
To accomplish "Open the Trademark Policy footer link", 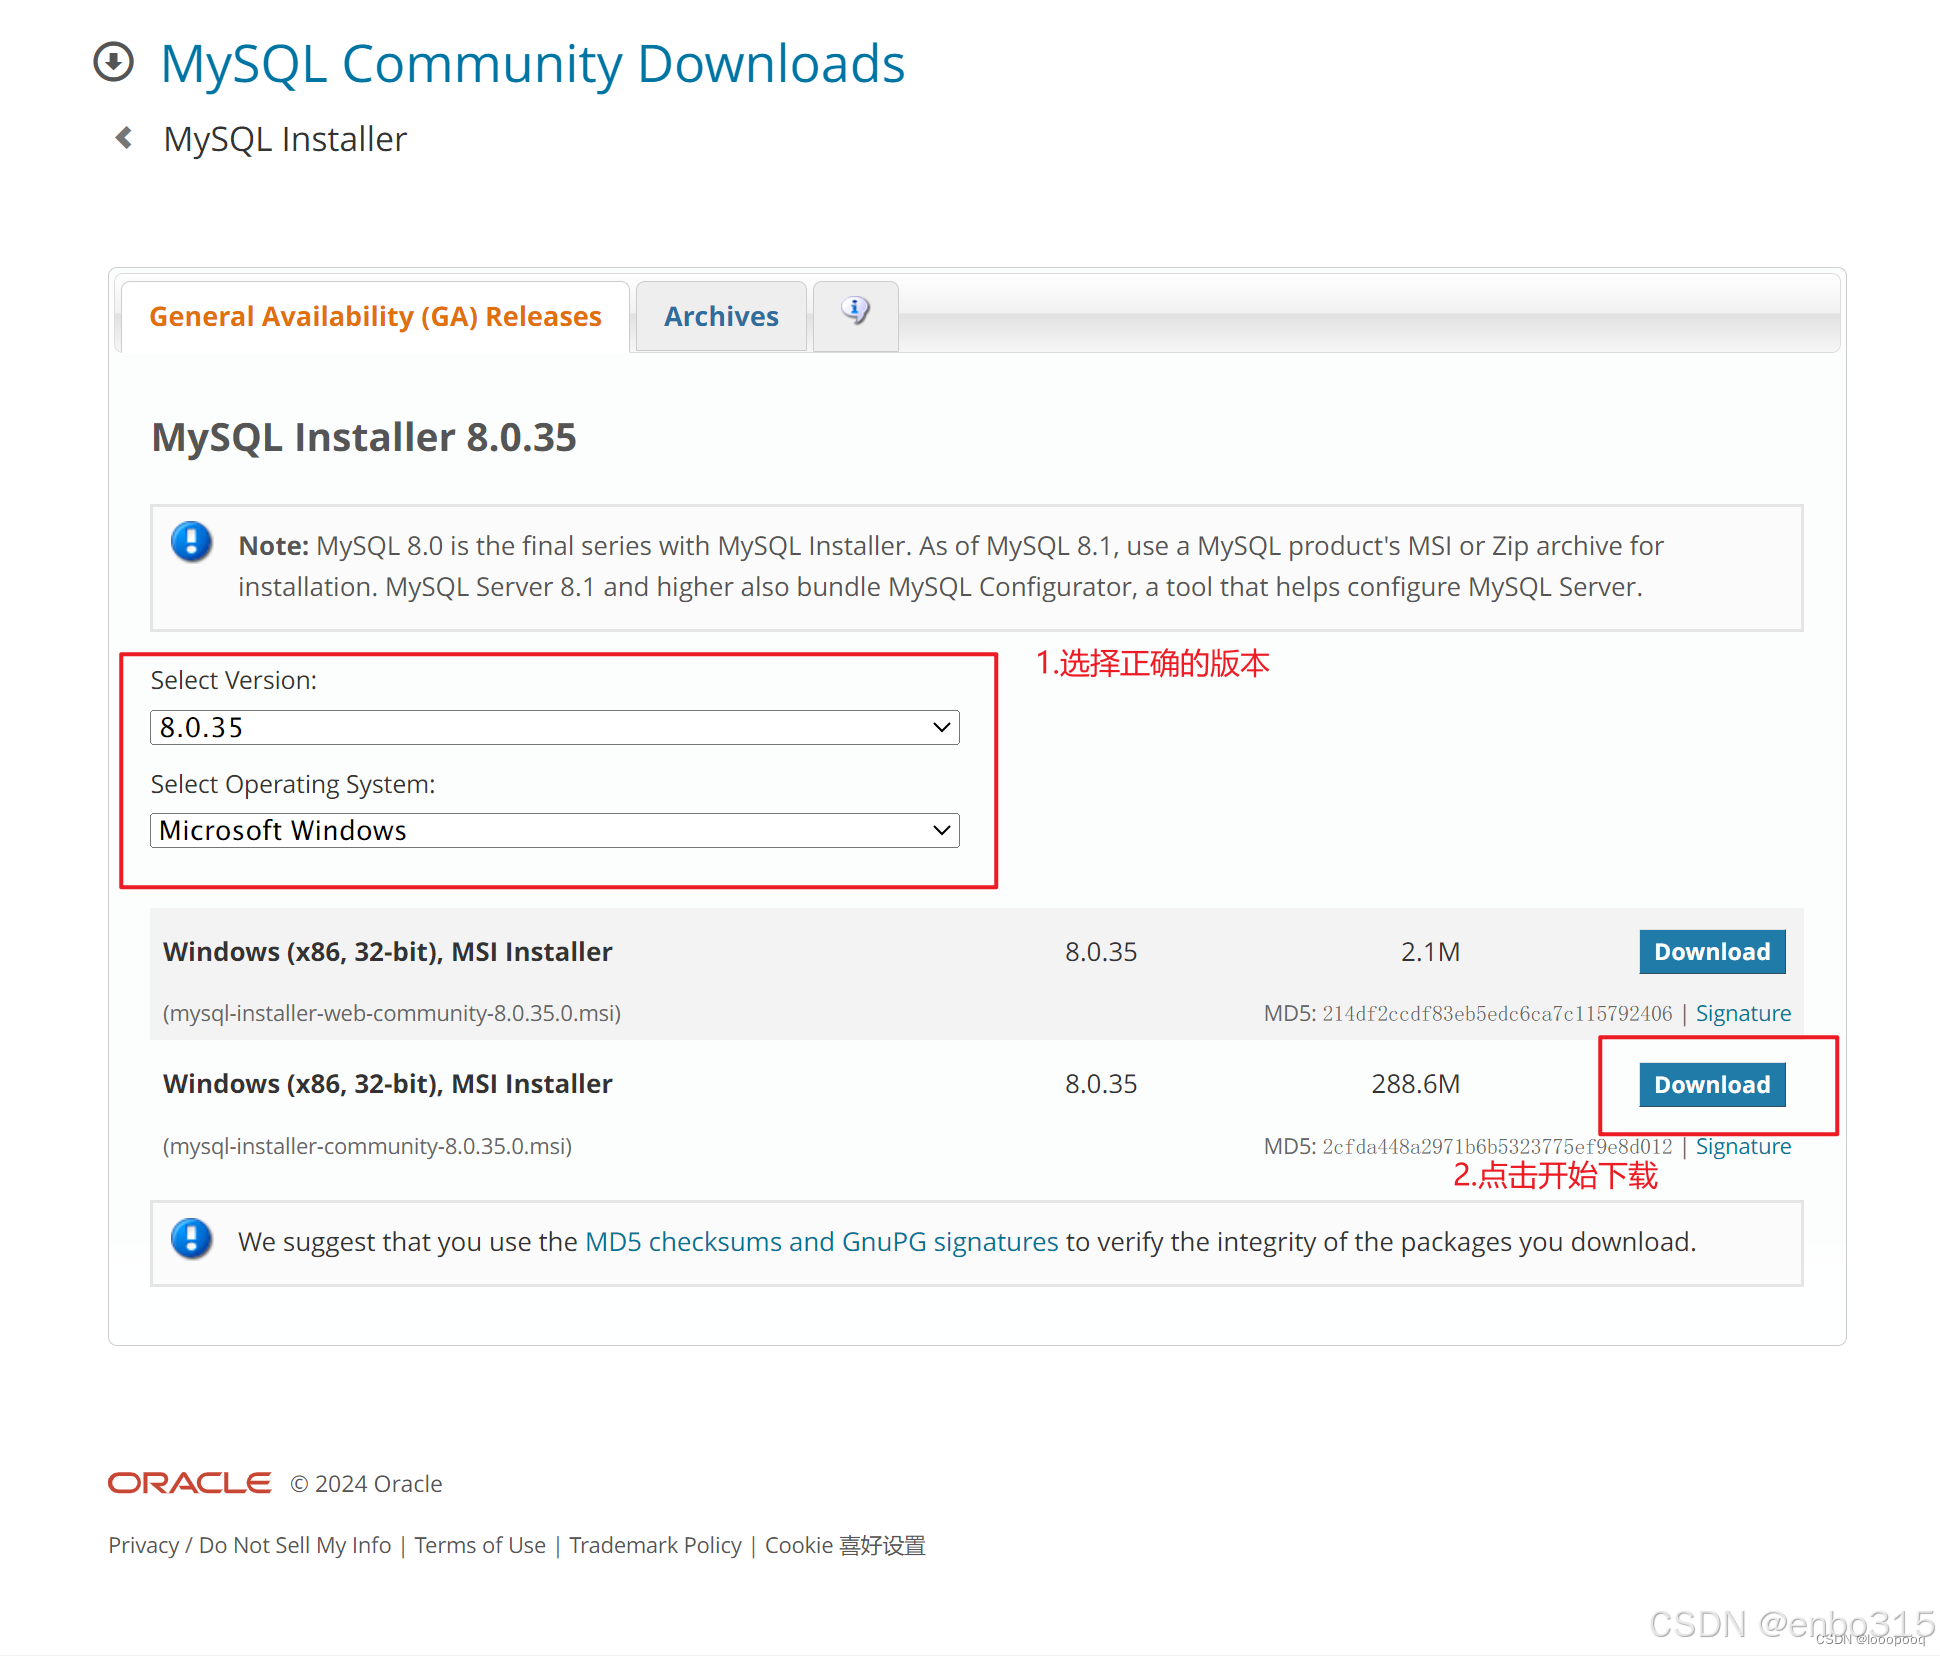I will (655, 1545).
